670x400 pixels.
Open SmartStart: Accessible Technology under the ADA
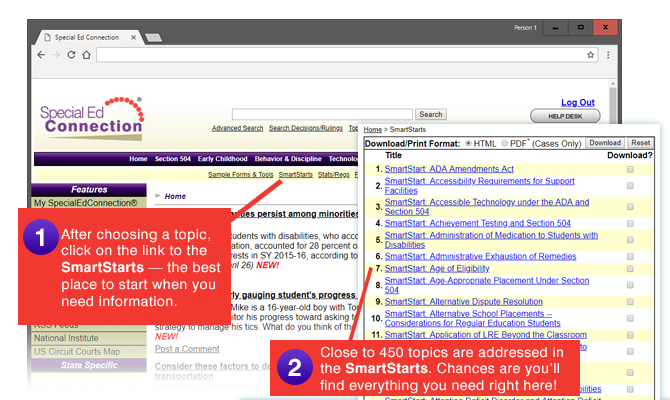(487, 207)
